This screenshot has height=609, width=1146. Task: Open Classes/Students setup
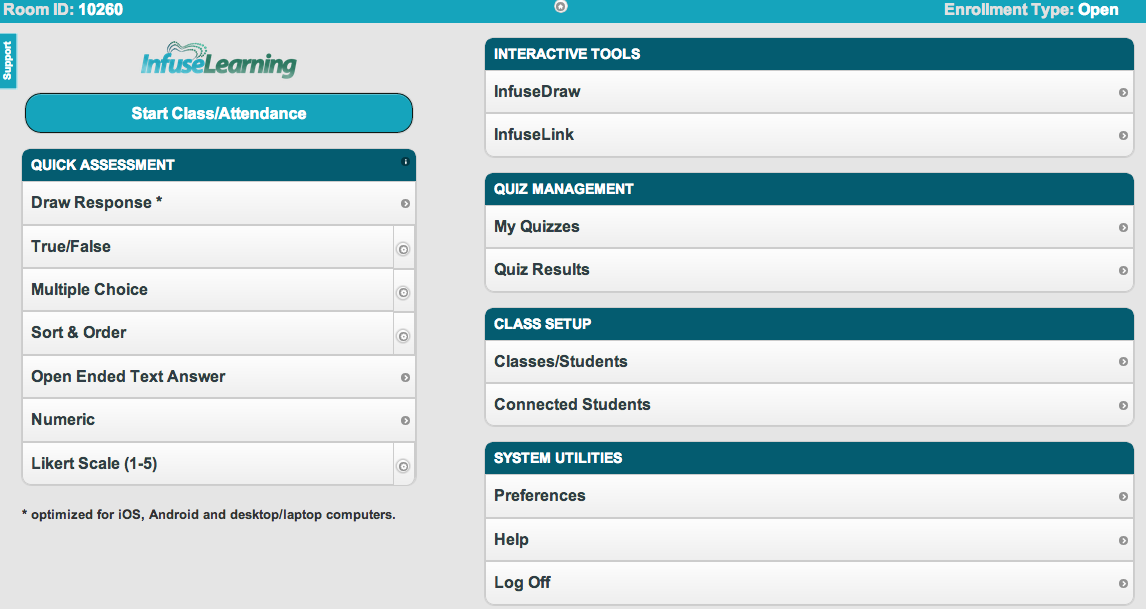coord(809,362)
